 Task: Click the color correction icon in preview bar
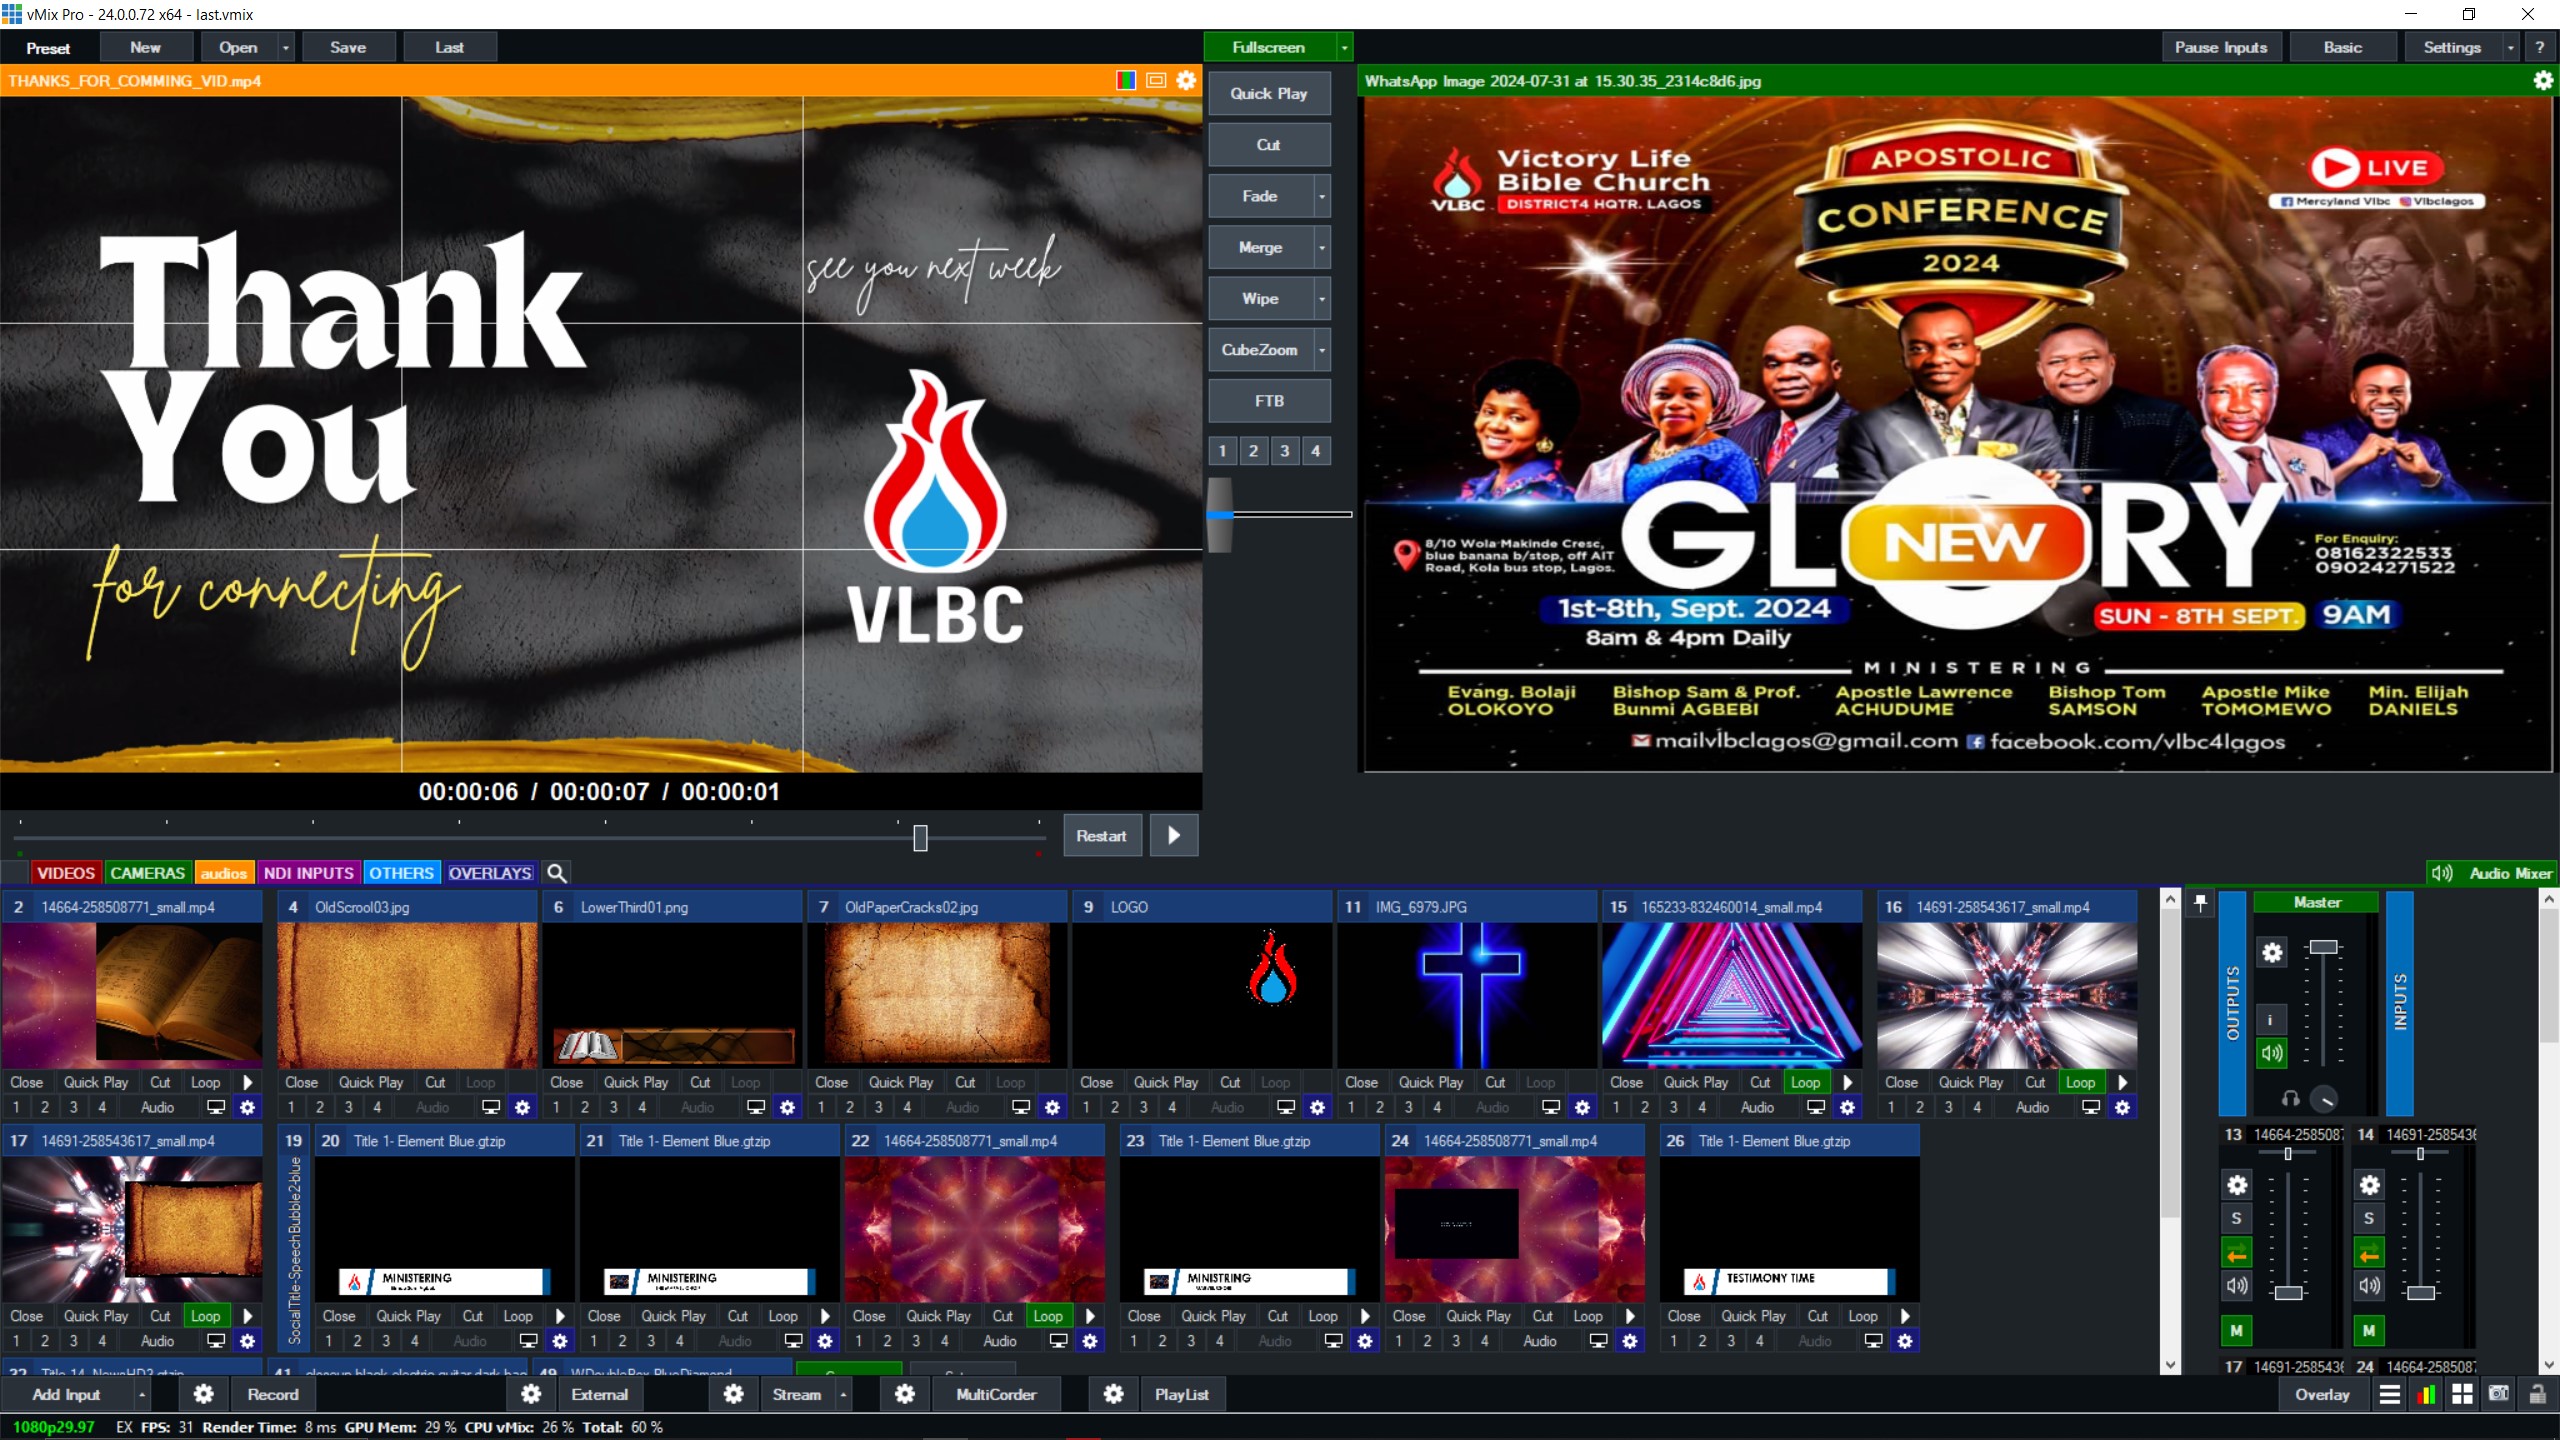pyautogui.click(x=1126, y=81)
